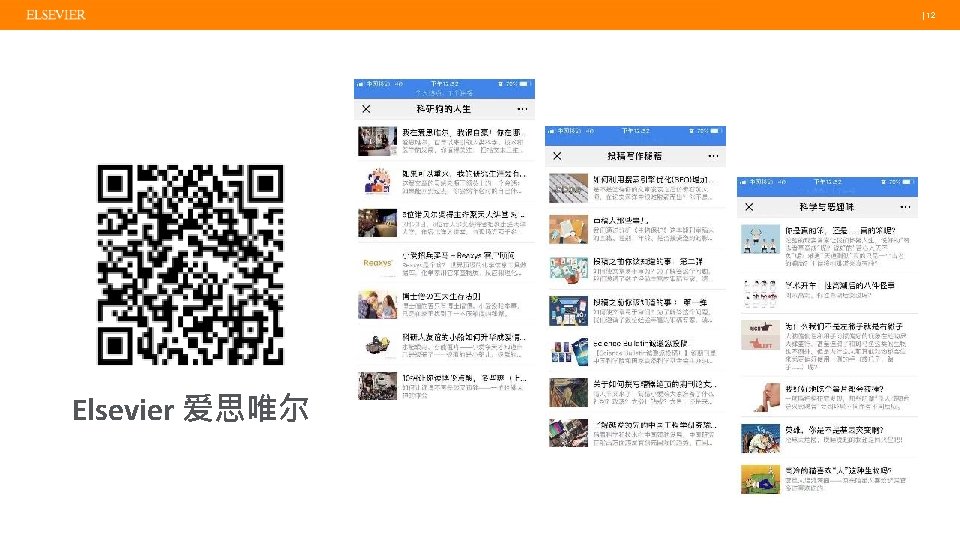960x540 pixels.
Task: Open three-dot menu on 投稿写作秘籍 page
Action: [x=713, y=156]
